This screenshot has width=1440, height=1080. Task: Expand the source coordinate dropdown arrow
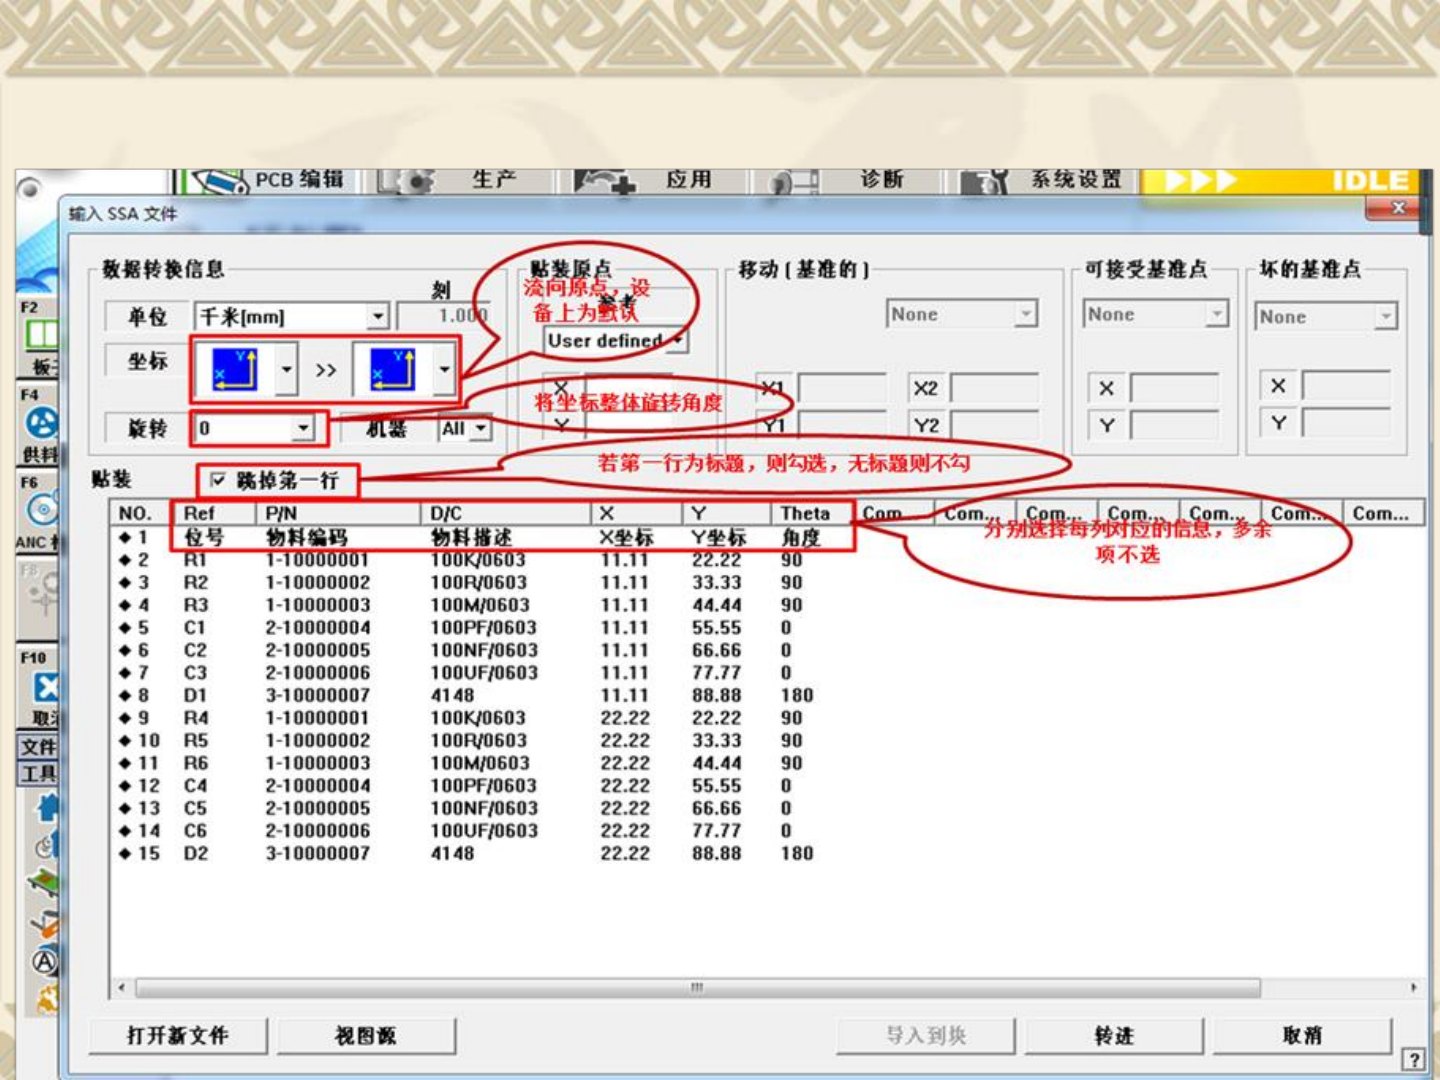(x=286, y=370)
